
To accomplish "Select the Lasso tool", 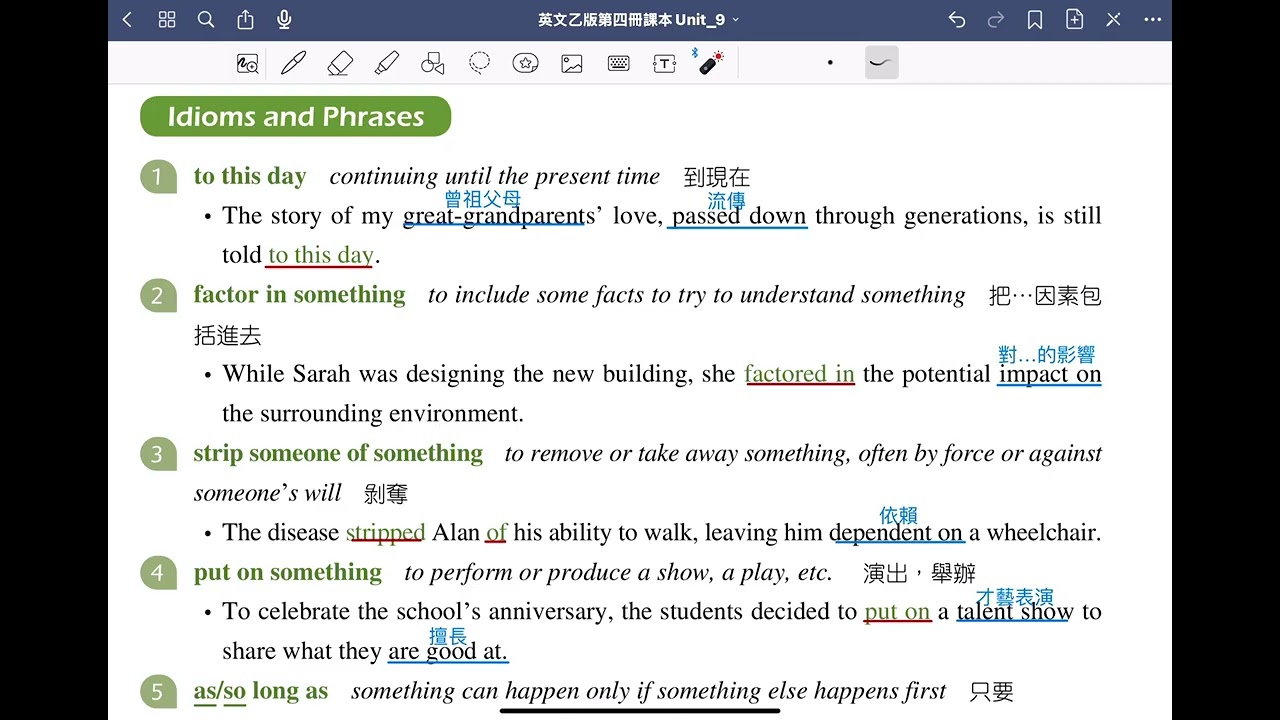I will pos(480,63).
